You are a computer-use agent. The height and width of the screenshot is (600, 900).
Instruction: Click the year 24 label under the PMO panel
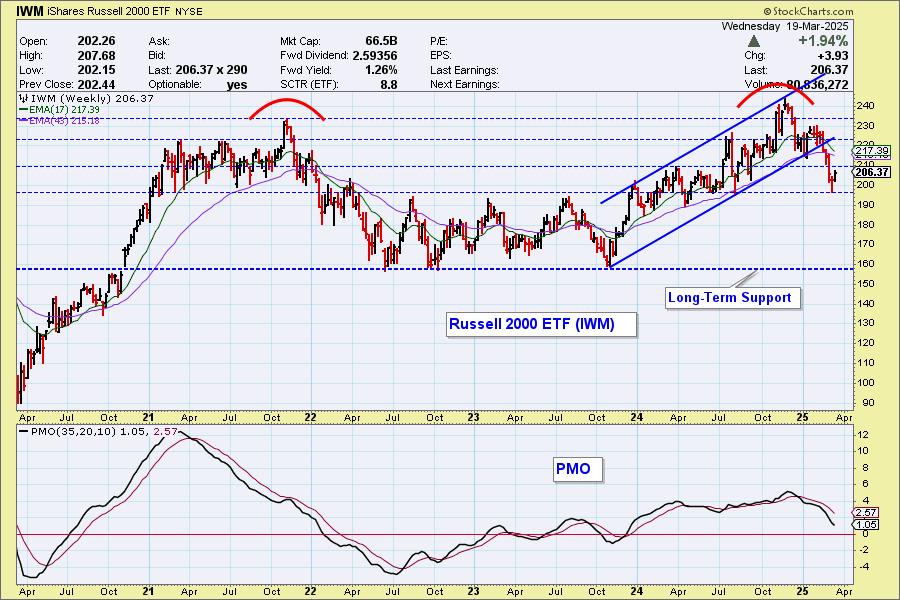(636, 591)
